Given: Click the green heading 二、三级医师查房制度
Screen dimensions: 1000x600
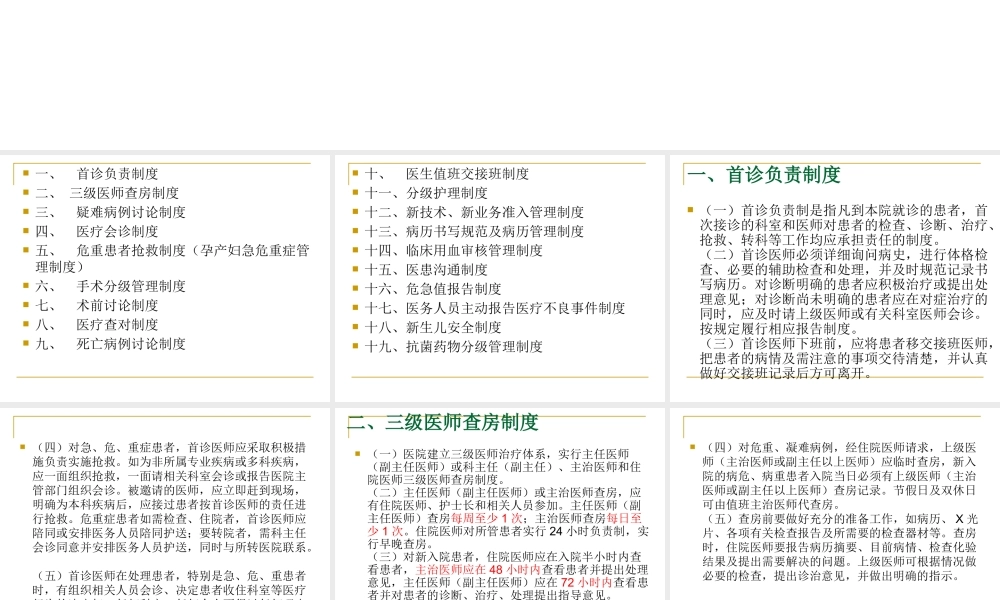Looking at the screenshot, I should pyautogui.click(x=443, y=422).
